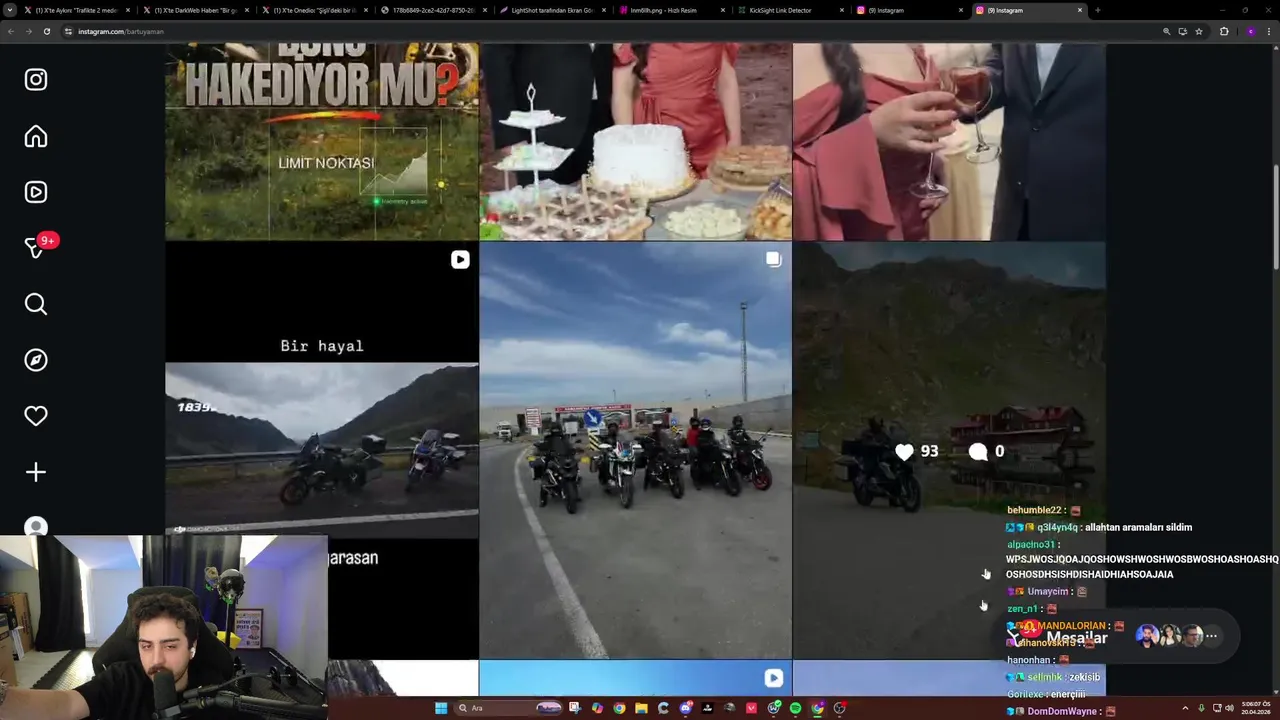Screen dimensions: 1280x720
Task: Open File Explorer from the taskbar
Action: pyautogui.click(x=641, y=708)
